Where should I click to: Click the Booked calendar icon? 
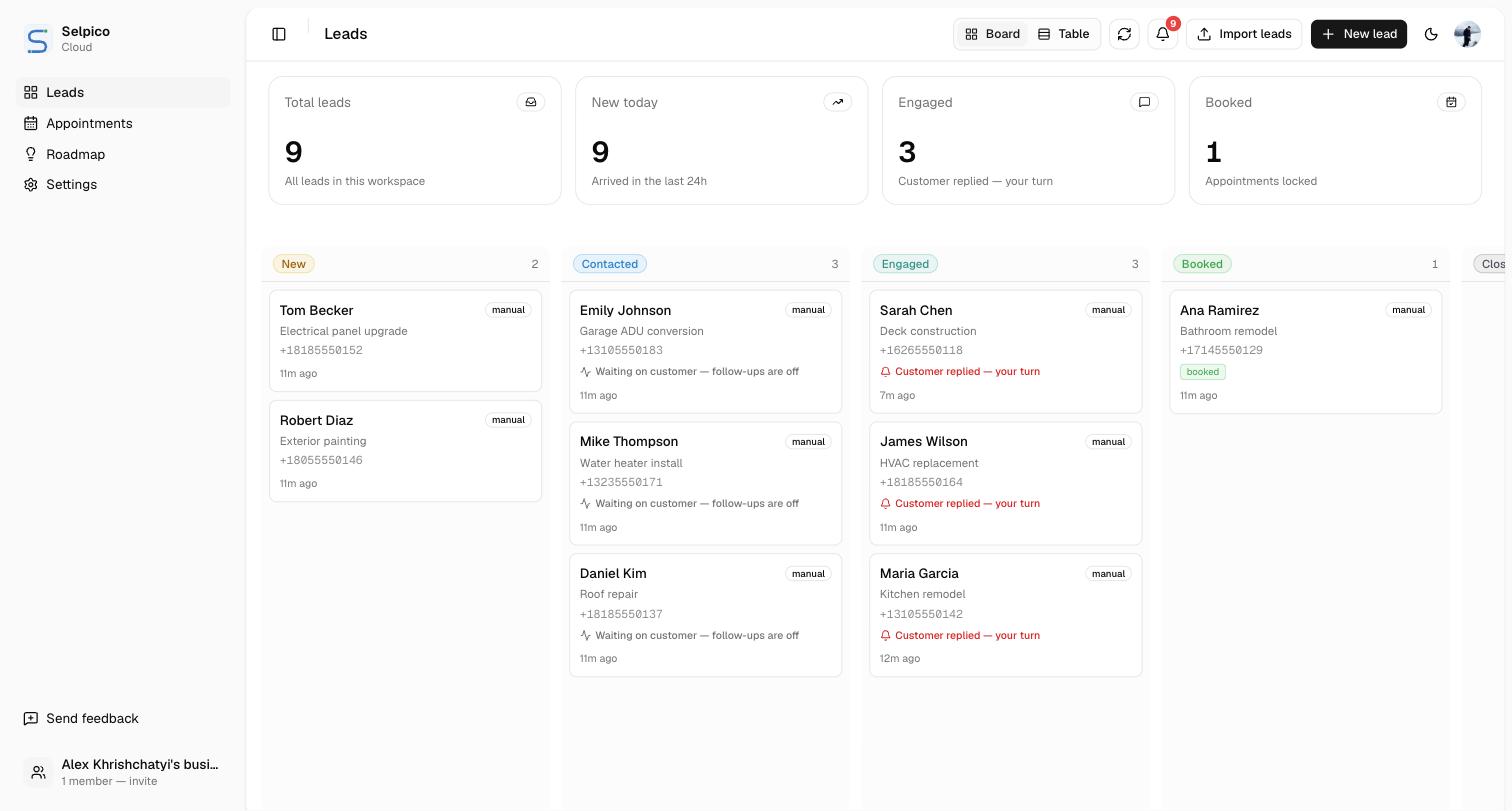(x=1451, y=102)
